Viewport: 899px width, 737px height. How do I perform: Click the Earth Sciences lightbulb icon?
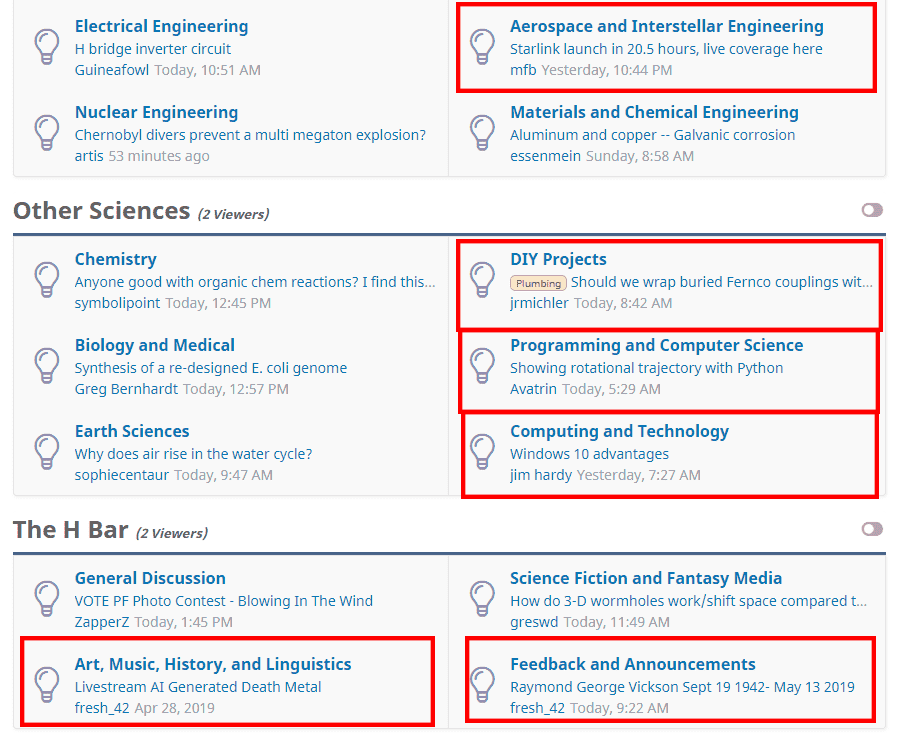pos(47,452)
